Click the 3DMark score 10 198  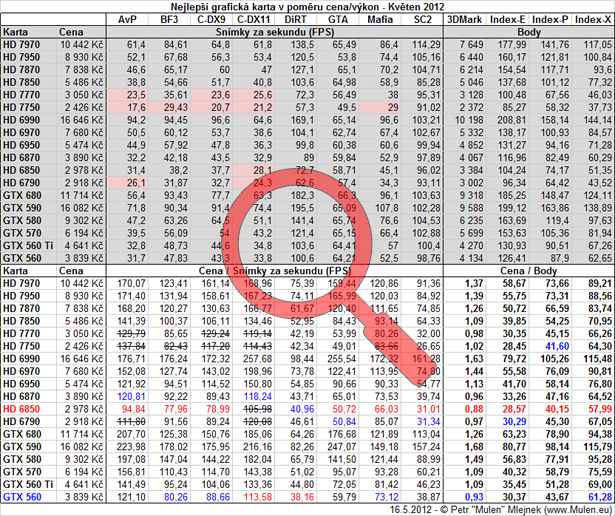click(469, 120)
